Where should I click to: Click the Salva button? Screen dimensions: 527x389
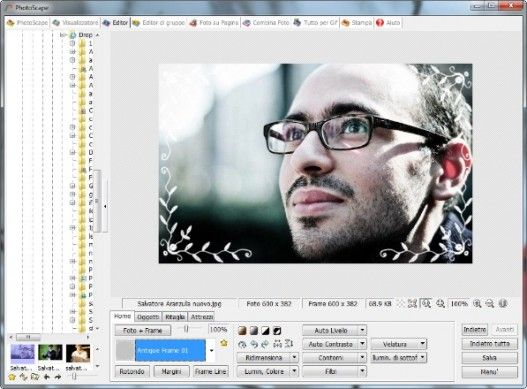(x=490, y=358)
